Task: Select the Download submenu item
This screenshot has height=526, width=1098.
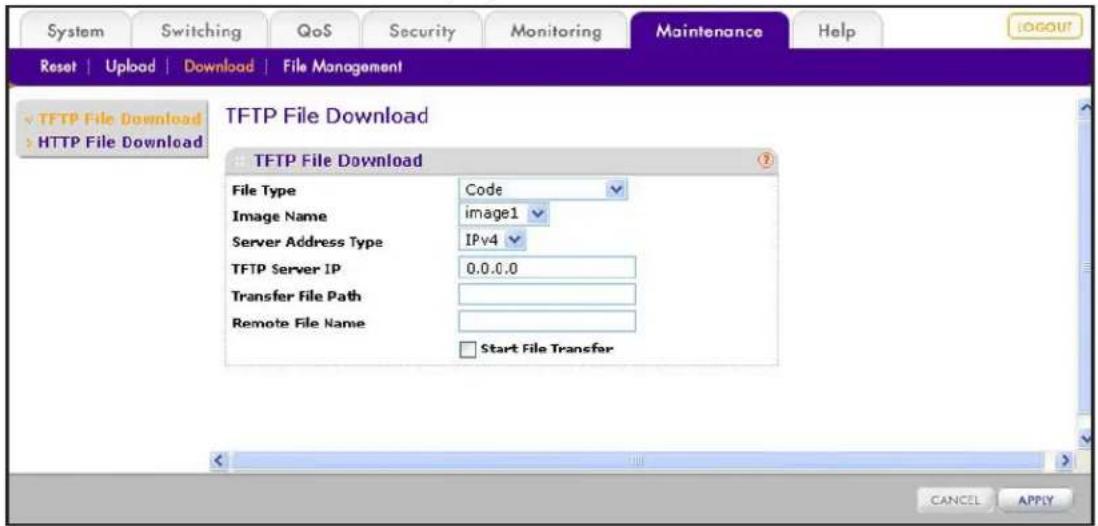Action: 218,67
